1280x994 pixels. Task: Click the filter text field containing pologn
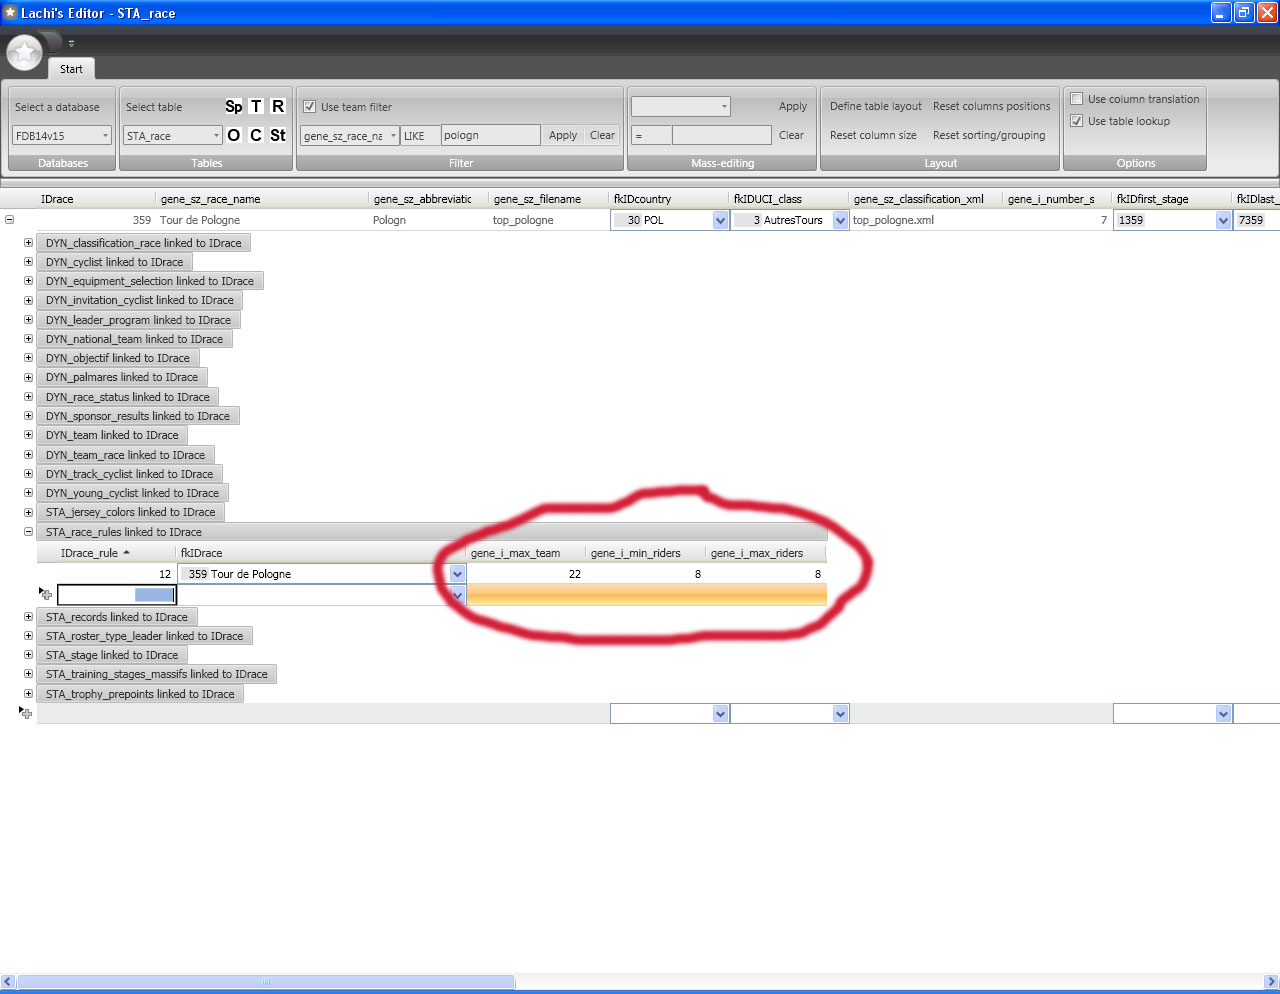pos(489,135)
